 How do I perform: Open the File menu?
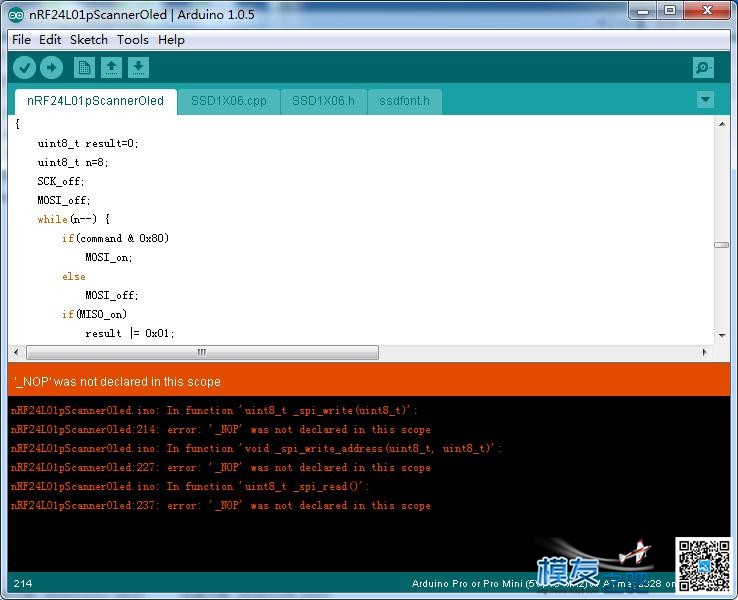(x=22, y=40)
